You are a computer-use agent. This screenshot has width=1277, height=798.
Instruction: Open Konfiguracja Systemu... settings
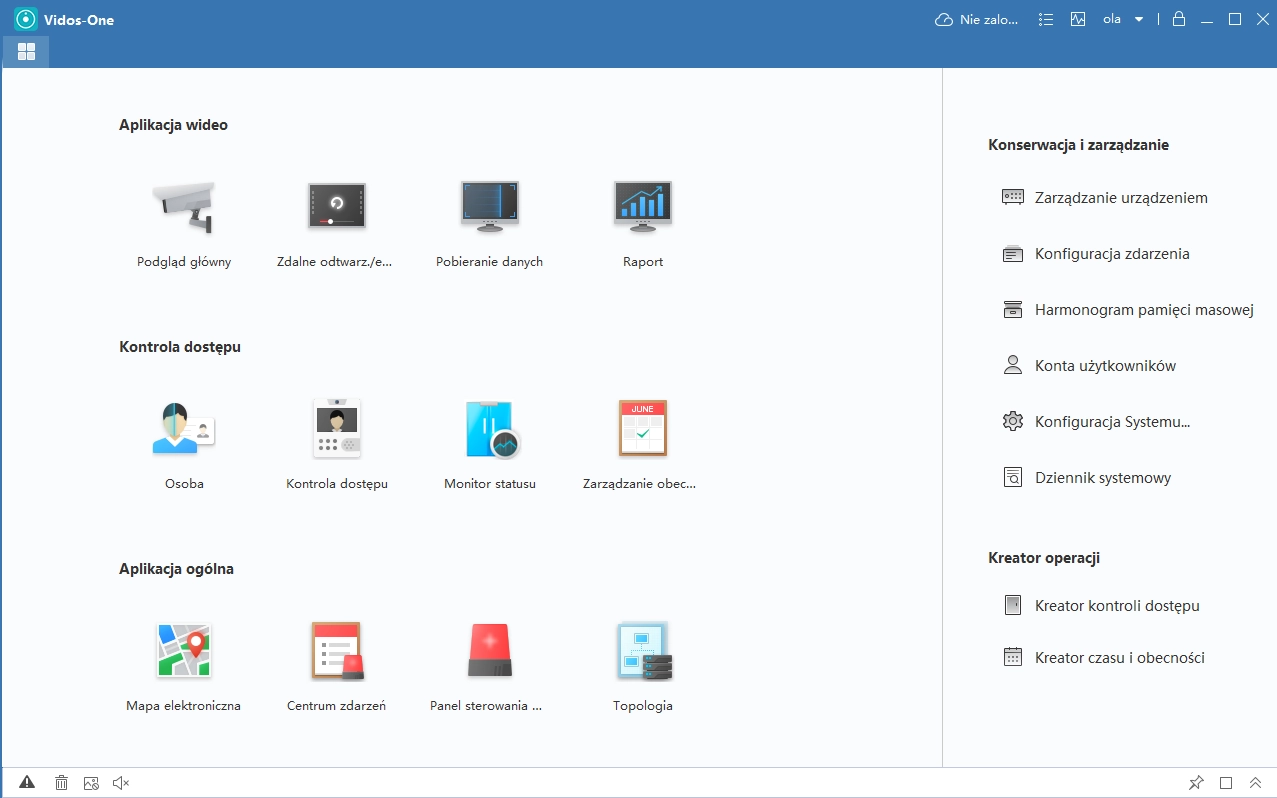click(x=1096, y=422)
